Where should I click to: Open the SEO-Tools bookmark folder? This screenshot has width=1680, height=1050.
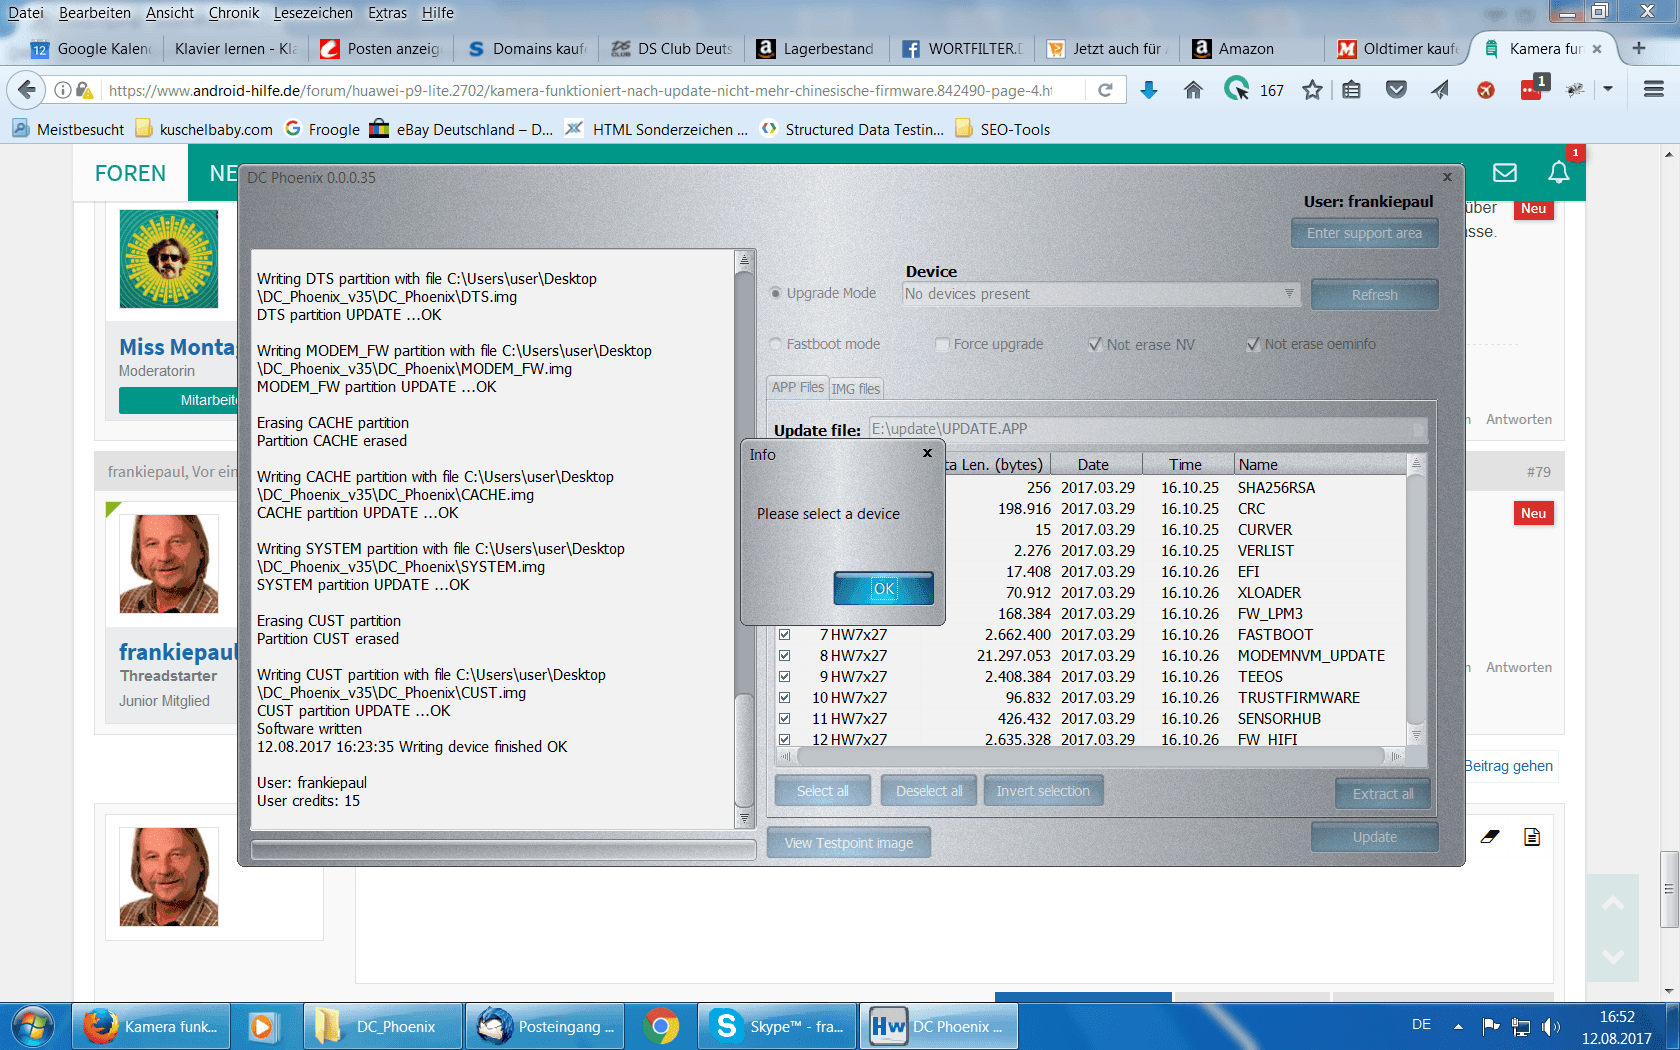point(1002,129)
